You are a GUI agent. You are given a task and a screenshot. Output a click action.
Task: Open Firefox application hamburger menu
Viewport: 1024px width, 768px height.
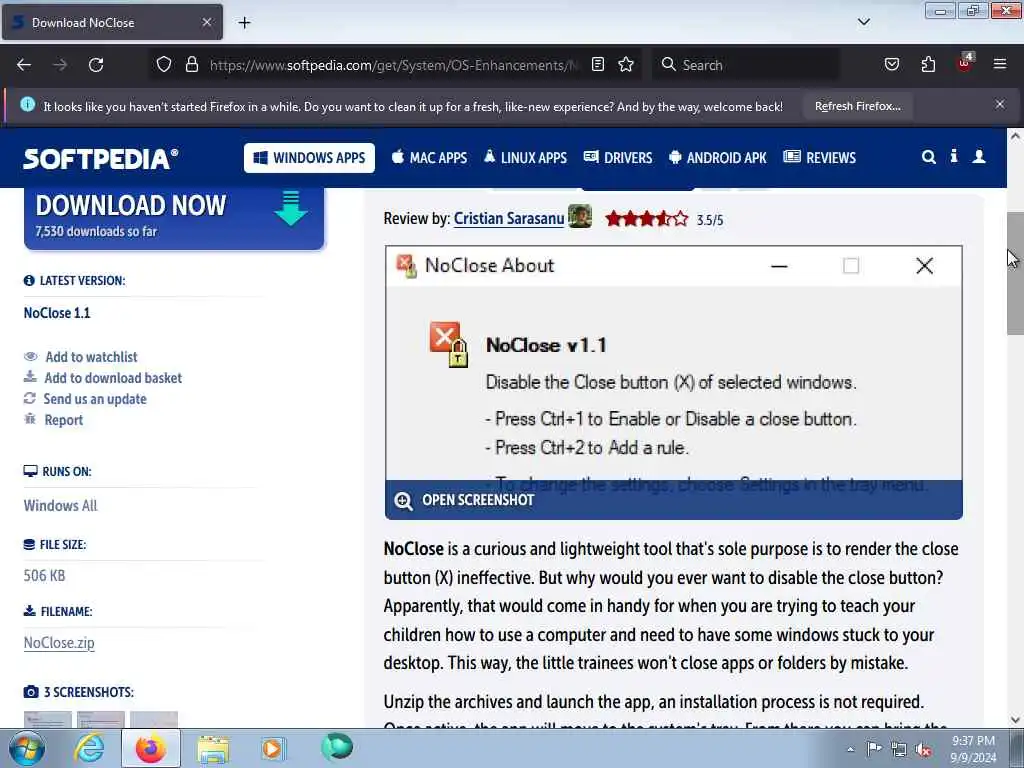point(1000,64)
